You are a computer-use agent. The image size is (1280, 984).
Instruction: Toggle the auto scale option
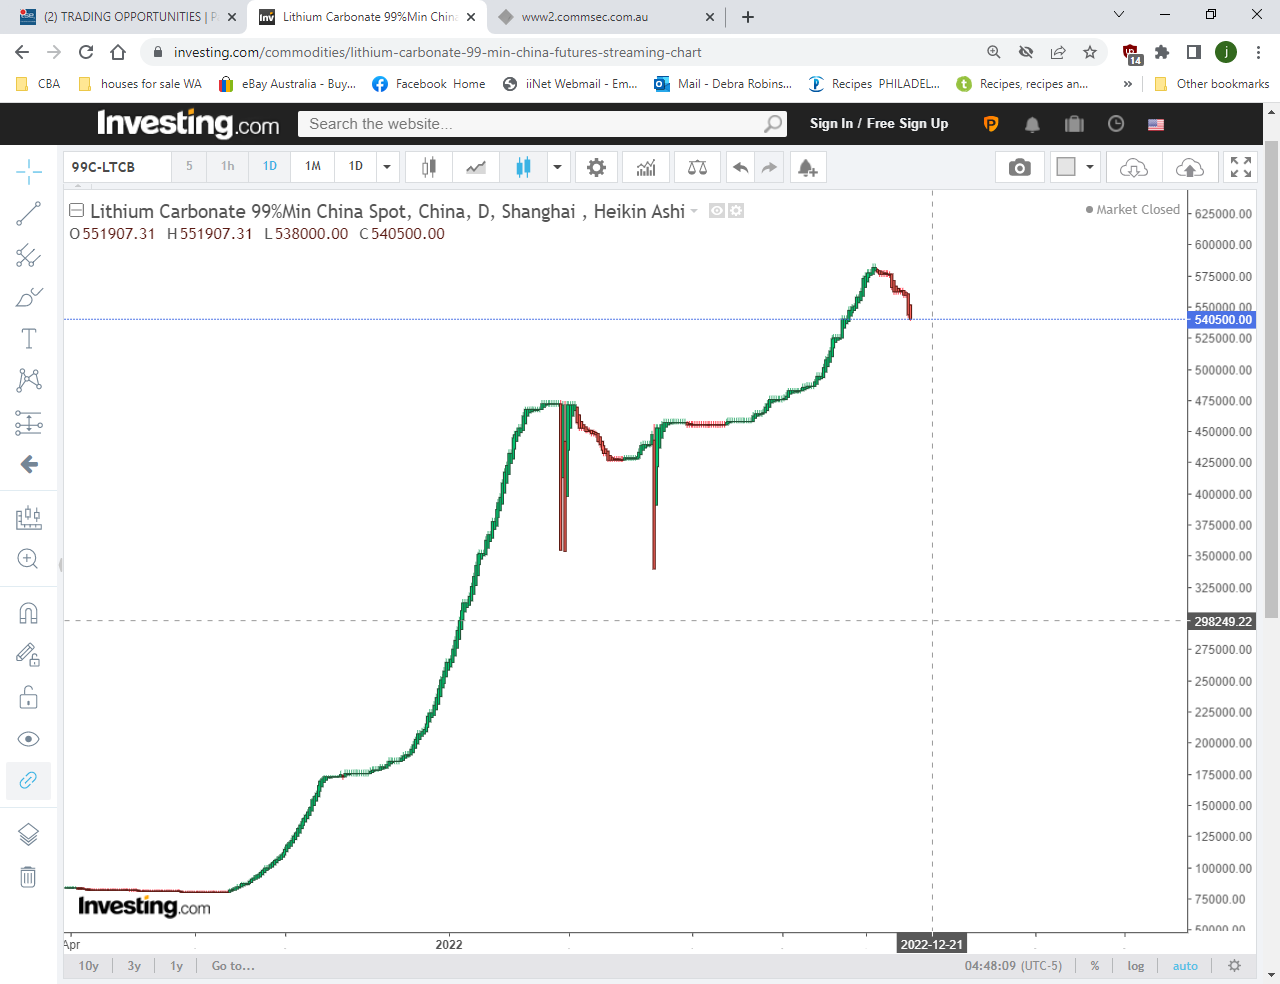click(1185, 966)
